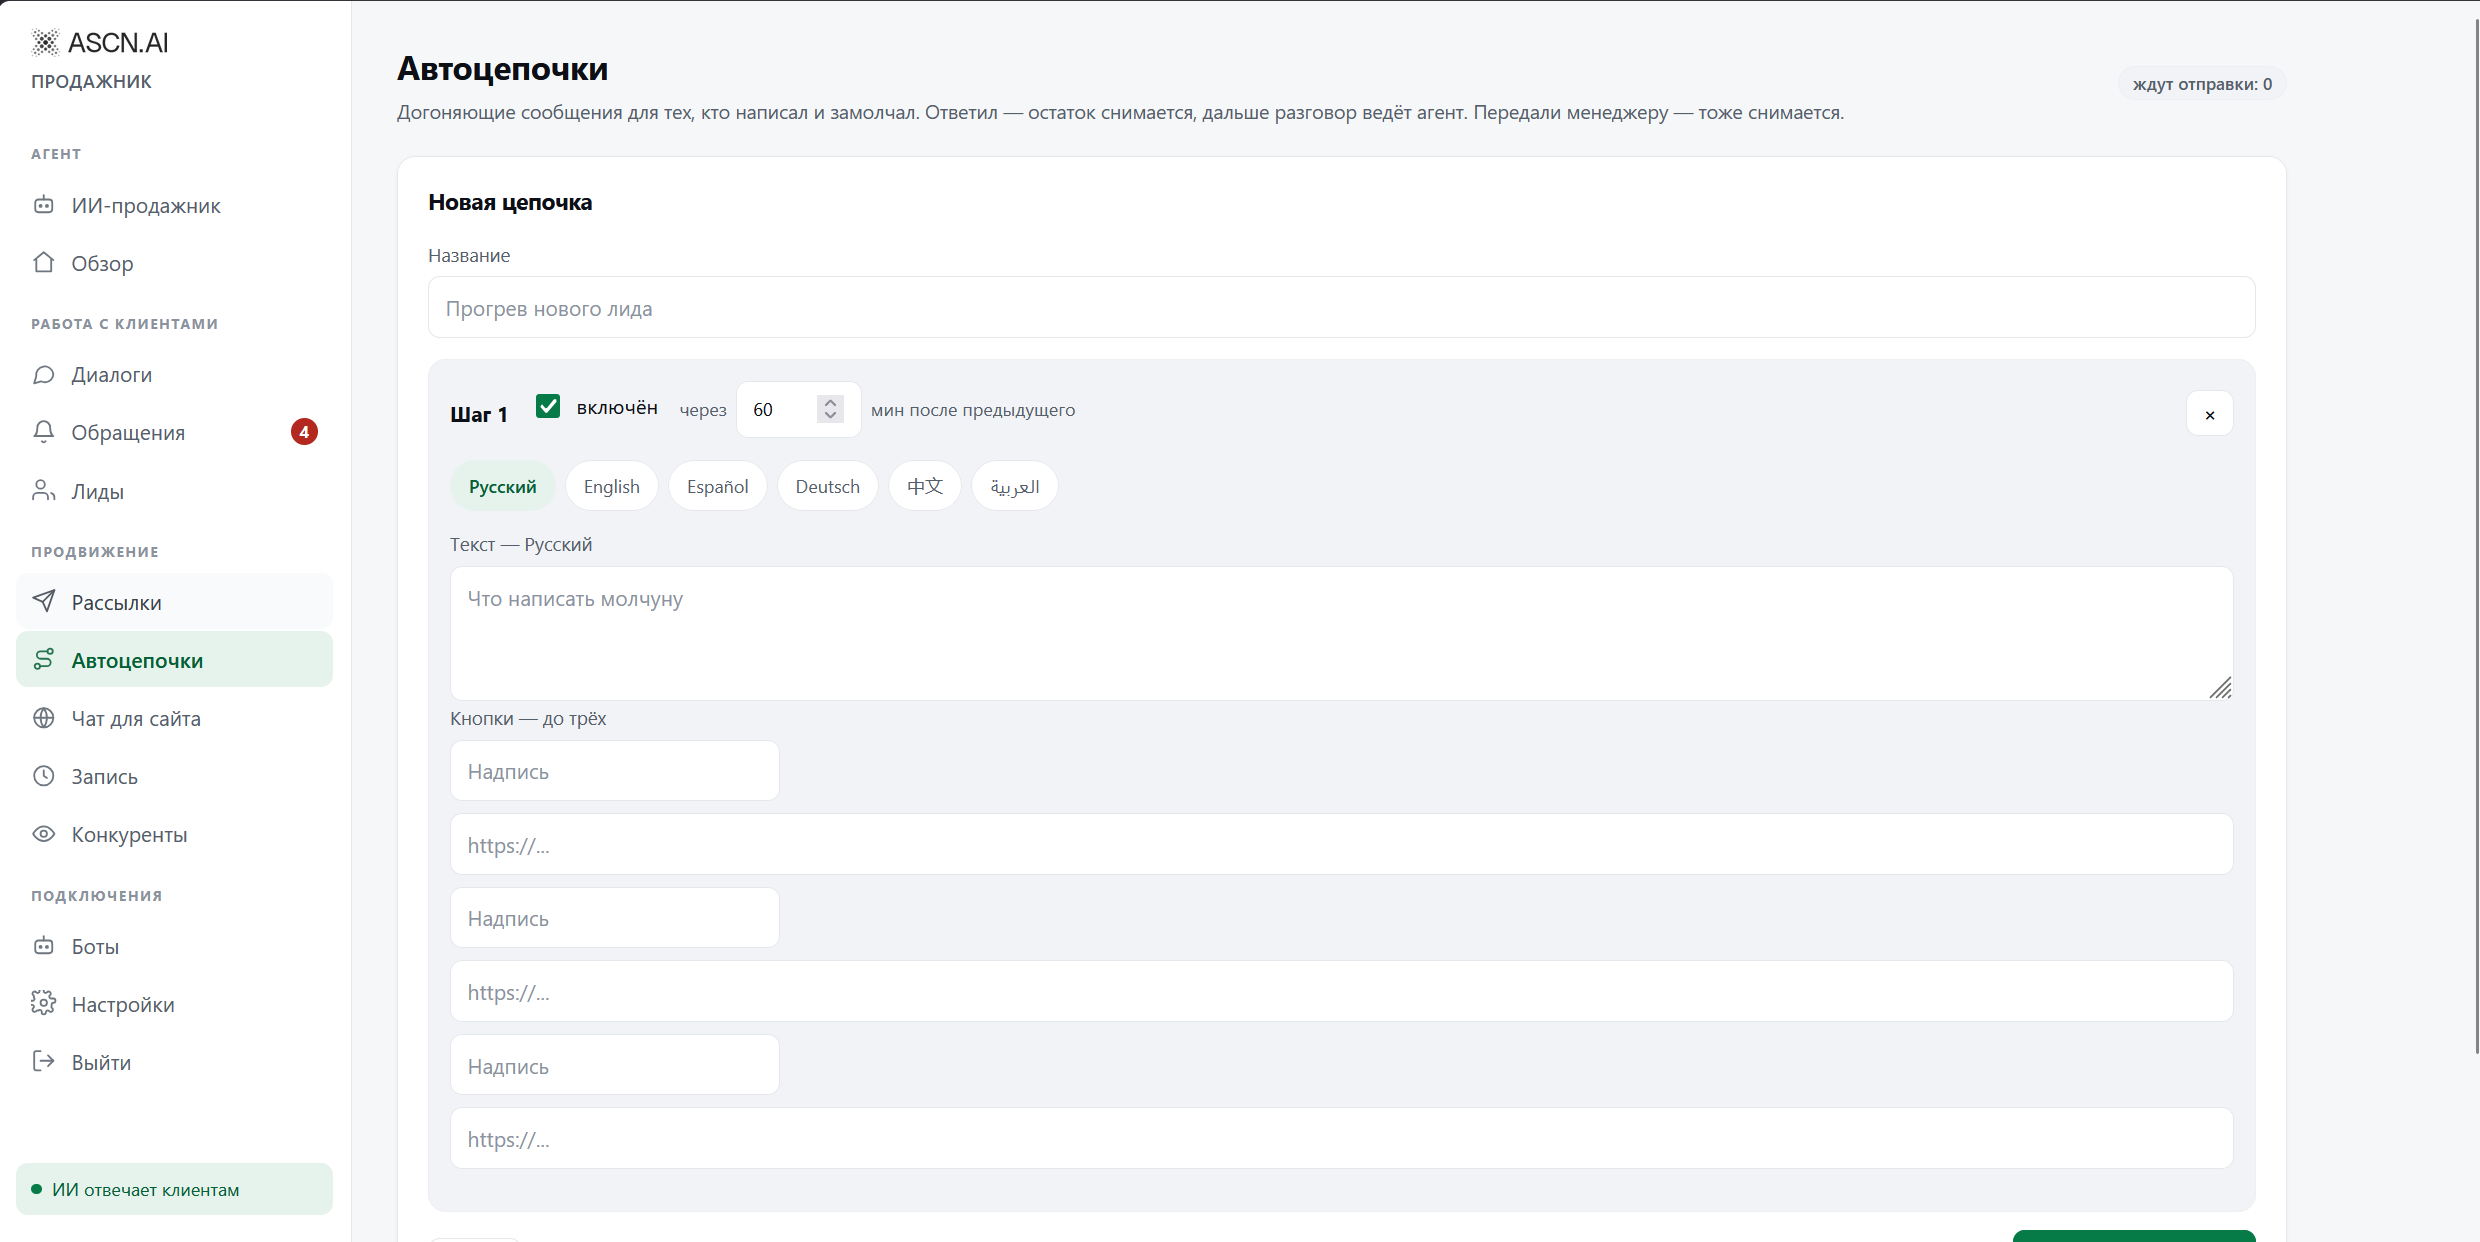Open Диалоги chat bubble icon

pyautogui.click(x=44, y=375)
